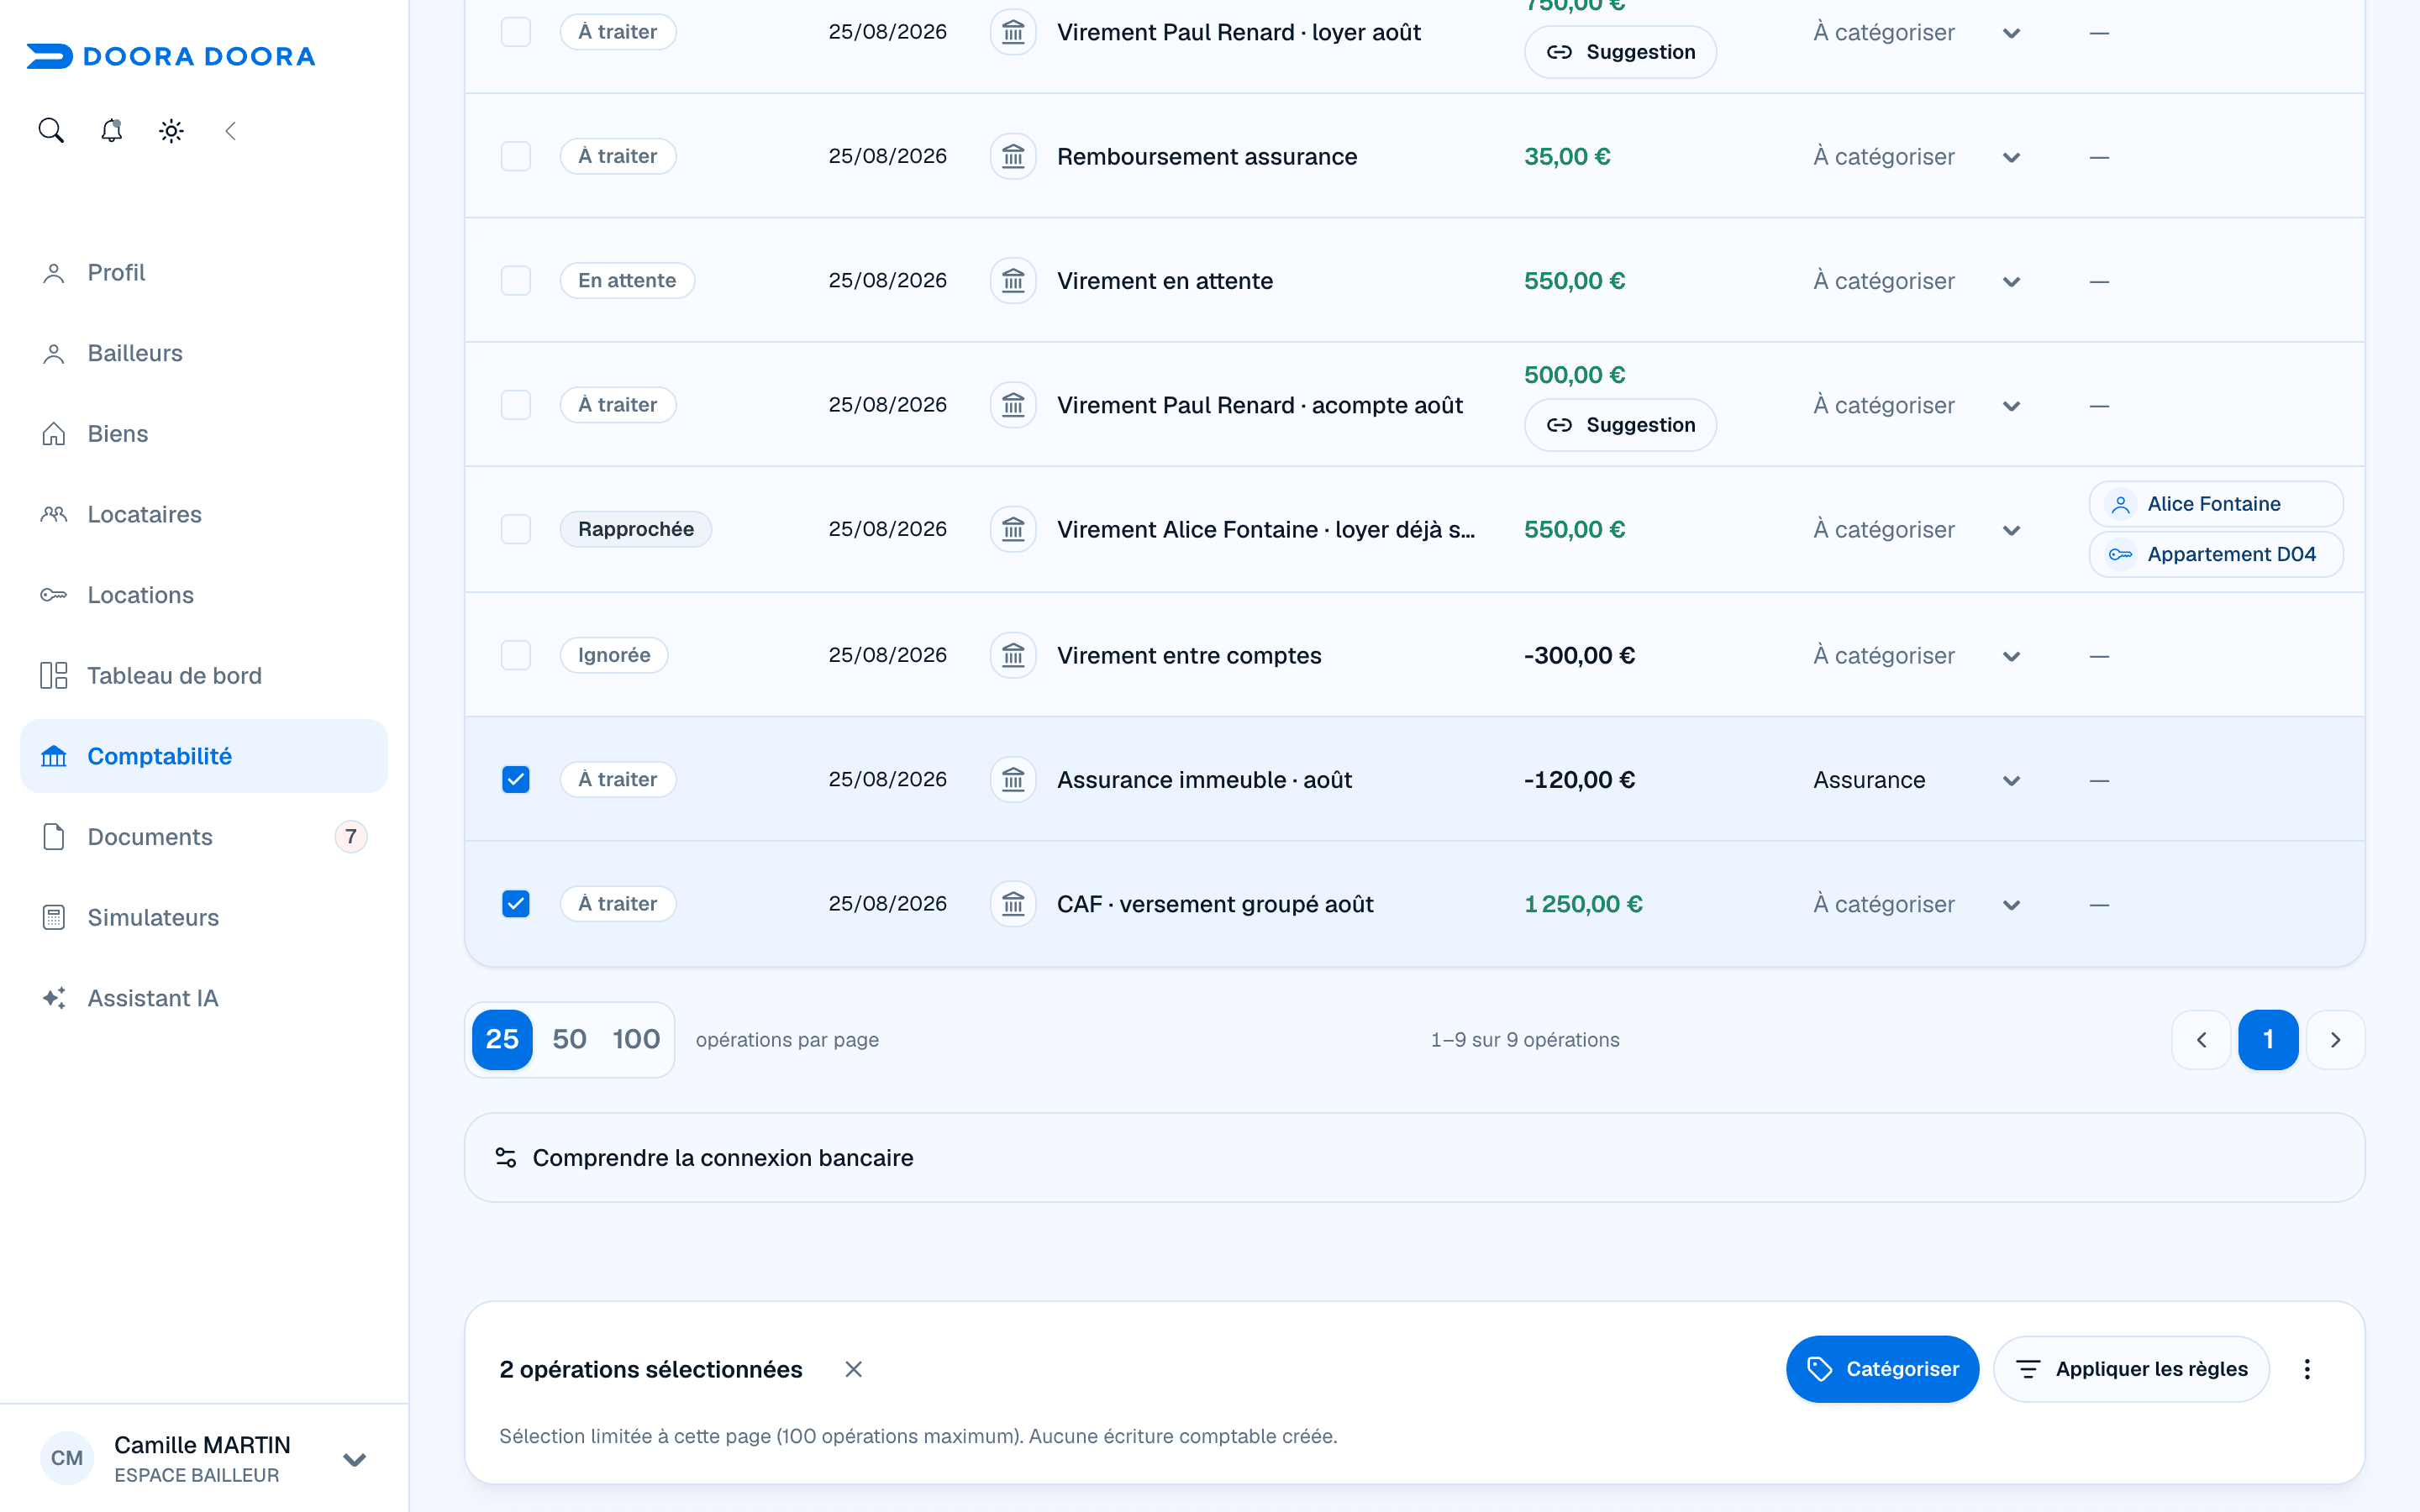This screenshot has height=1512, width=2420.
Task: Click bank icon on CAF versement groupé row
Action: point(1013,904)
